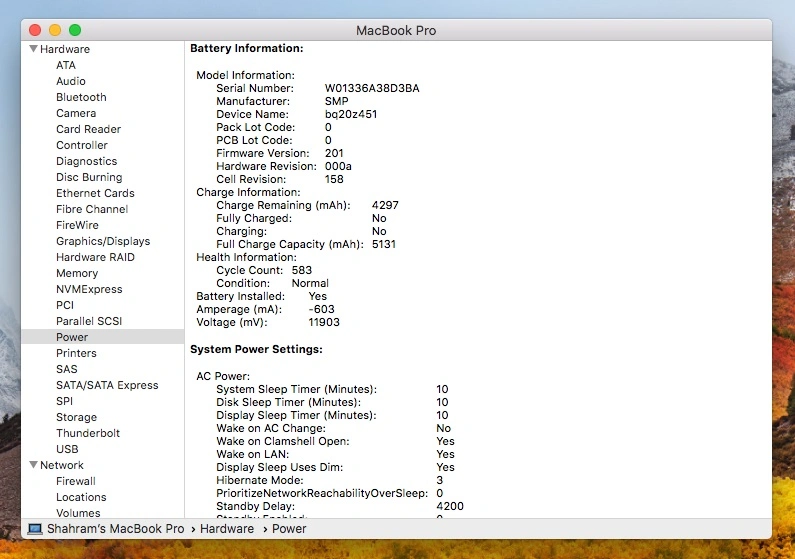The height and width of the screenshot is (559, 795).
Task: Click the amperage value -603
Action: [321, 309]
